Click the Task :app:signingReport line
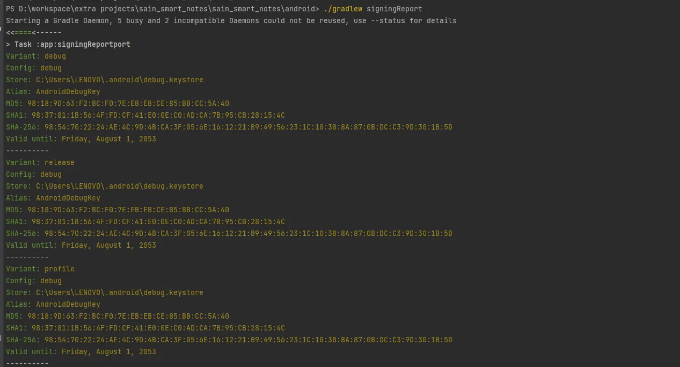The height and width of the screenshot is (367, 680). click(x=68, y=44)
